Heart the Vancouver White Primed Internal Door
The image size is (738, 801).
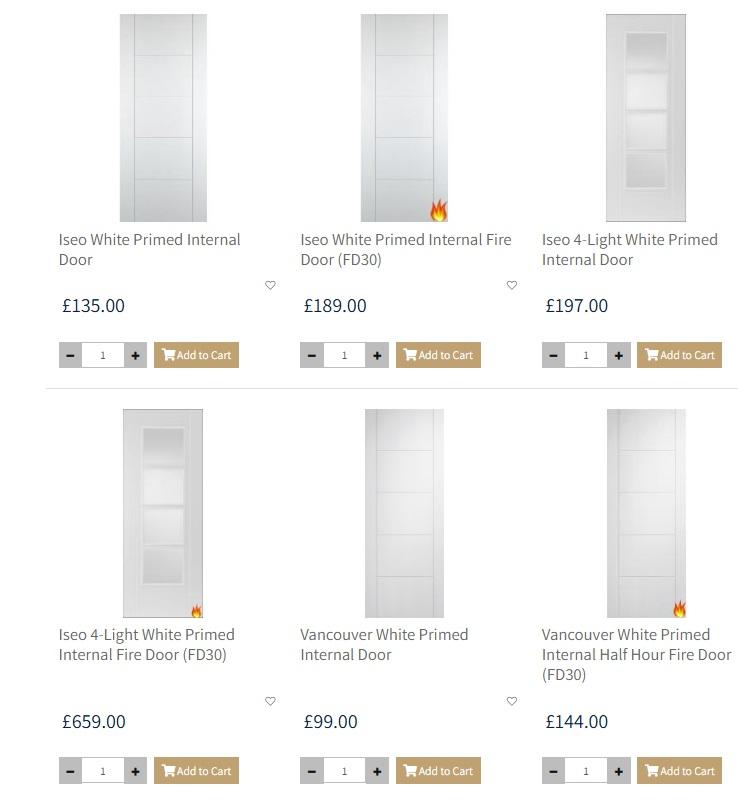(x=512, y=701)
